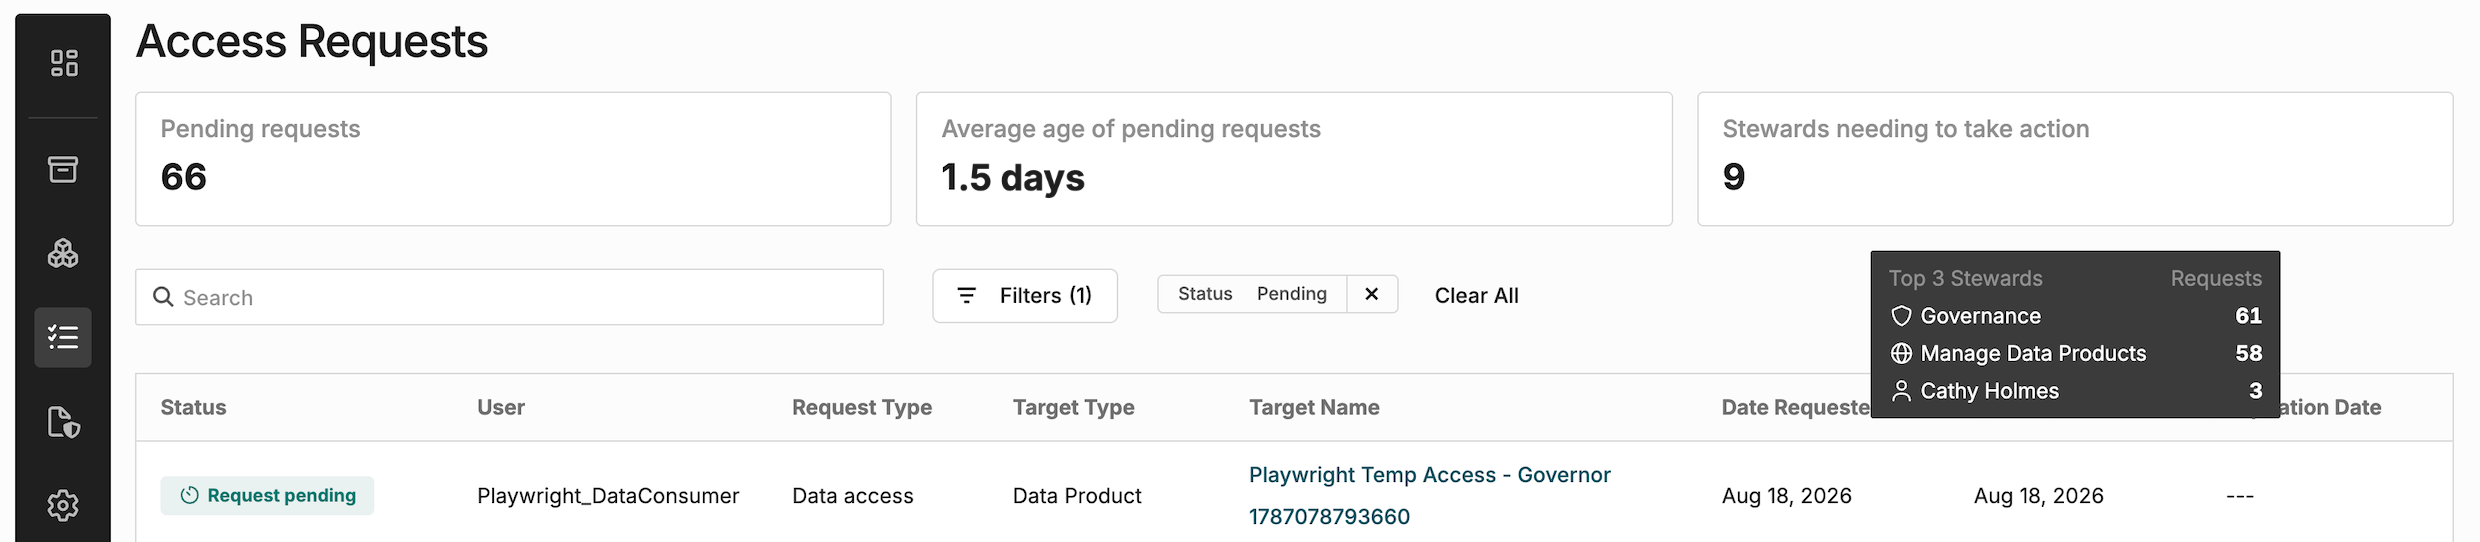Viewport: 2480px width, 542px height.
Task: Sort by the User column header
Action: (501, 407)
